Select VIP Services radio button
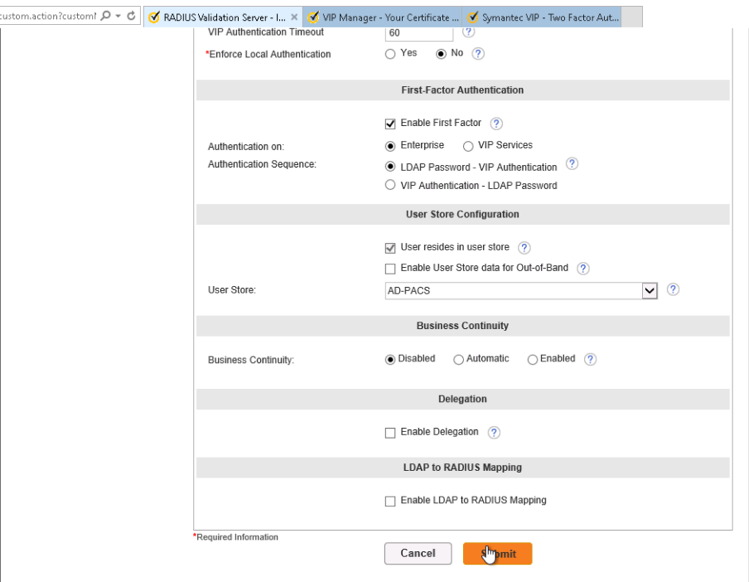 469,146
